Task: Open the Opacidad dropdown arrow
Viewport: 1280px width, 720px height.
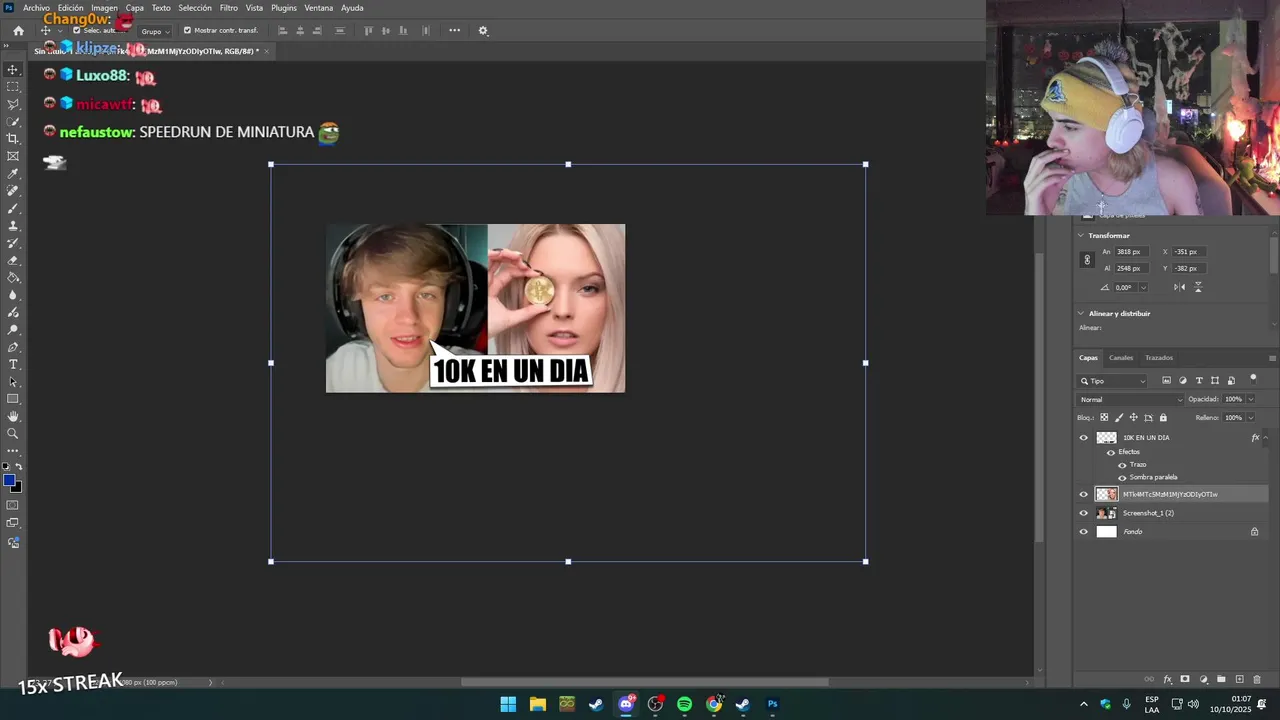Action: click(x=1250, y=399)
